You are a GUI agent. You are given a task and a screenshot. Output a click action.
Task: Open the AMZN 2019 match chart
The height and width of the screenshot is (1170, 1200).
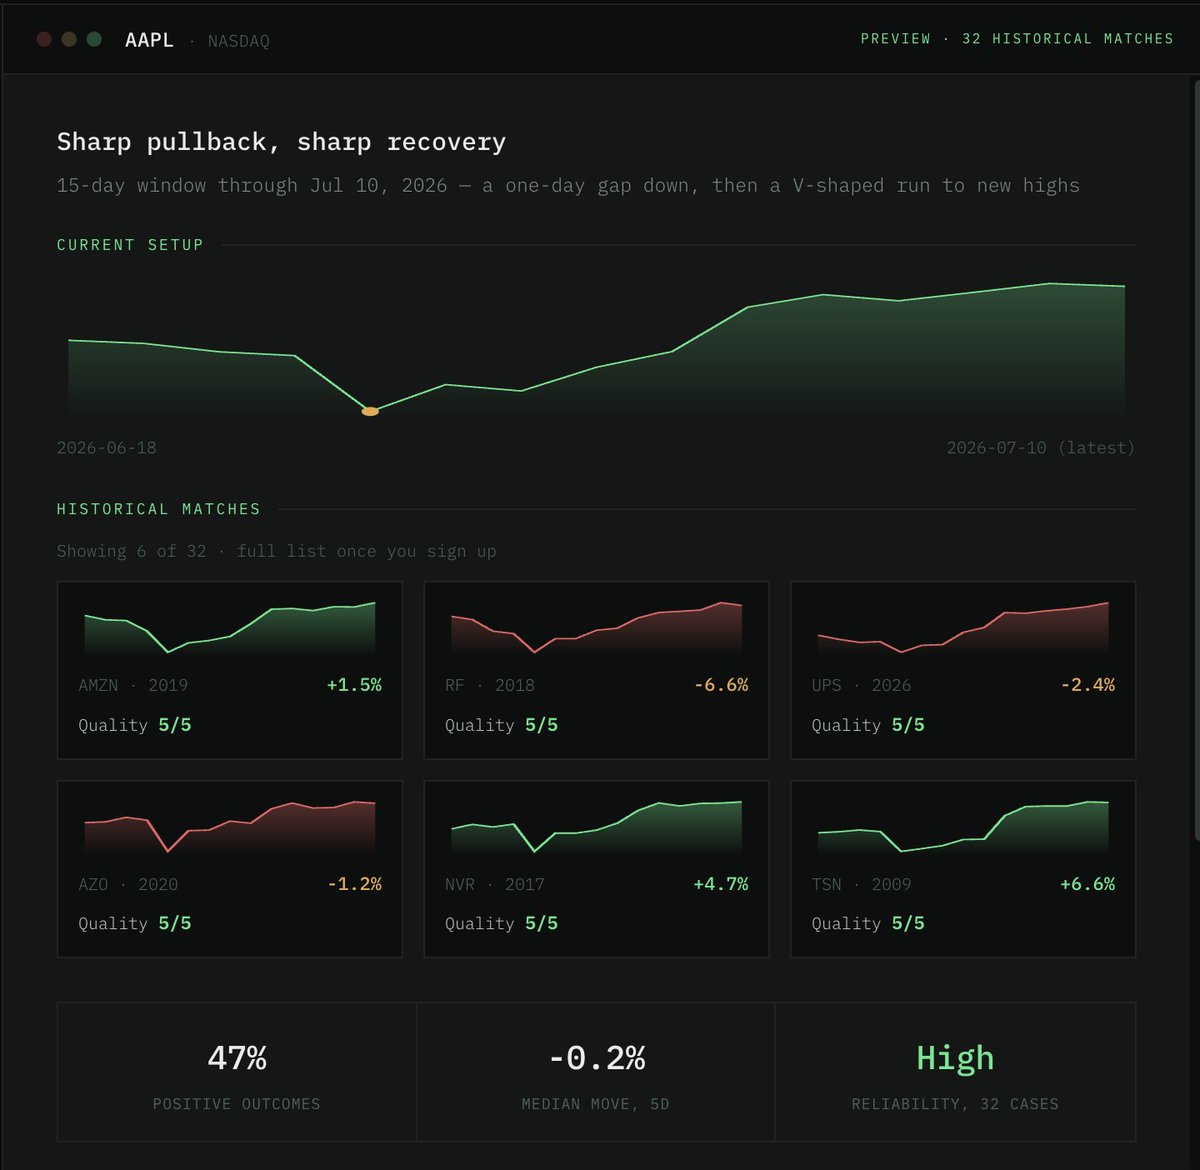tap(230, 628)
